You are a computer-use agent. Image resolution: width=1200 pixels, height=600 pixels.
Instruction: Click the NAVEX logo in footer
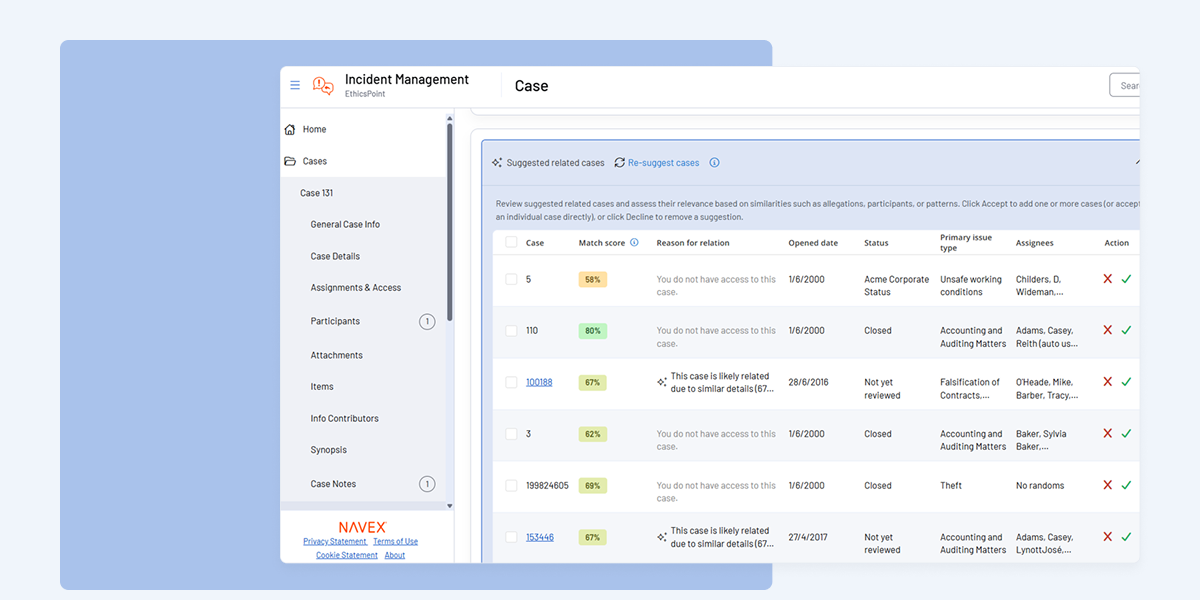pos(362,527)
